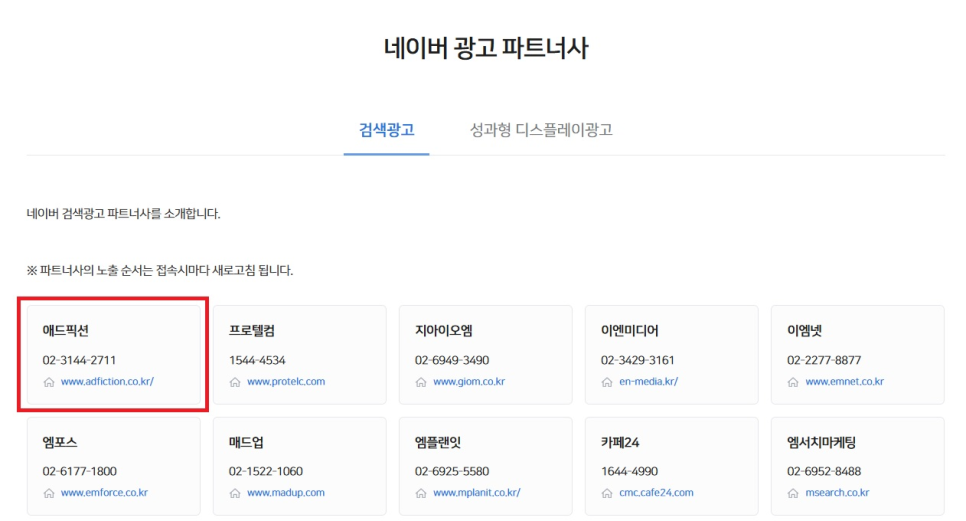This screenshot has height=521, width=966.
Task: Click the phone number 02-3144-2711
Action: point(79,360)
